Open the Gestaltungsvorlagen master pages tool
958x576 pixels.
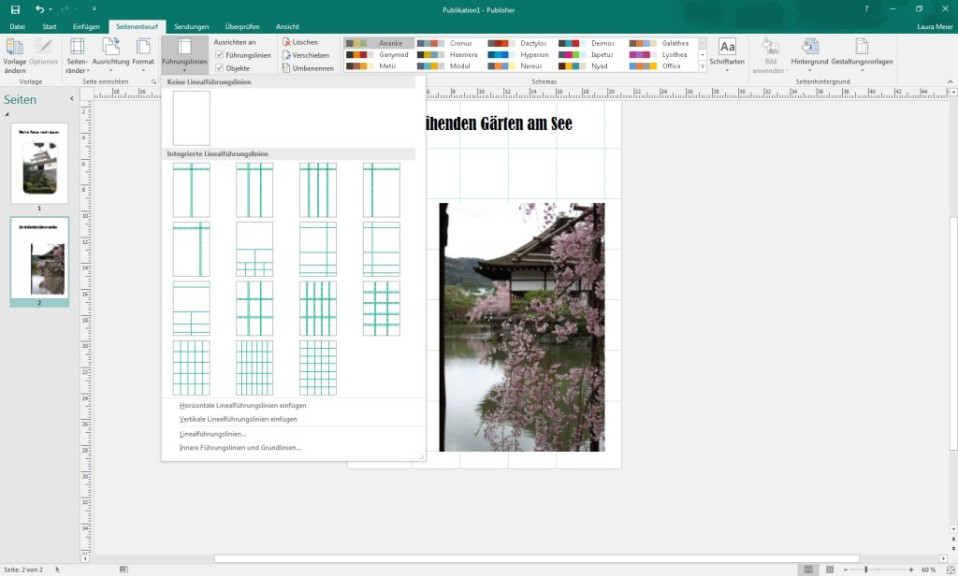(x=861, y=56)
